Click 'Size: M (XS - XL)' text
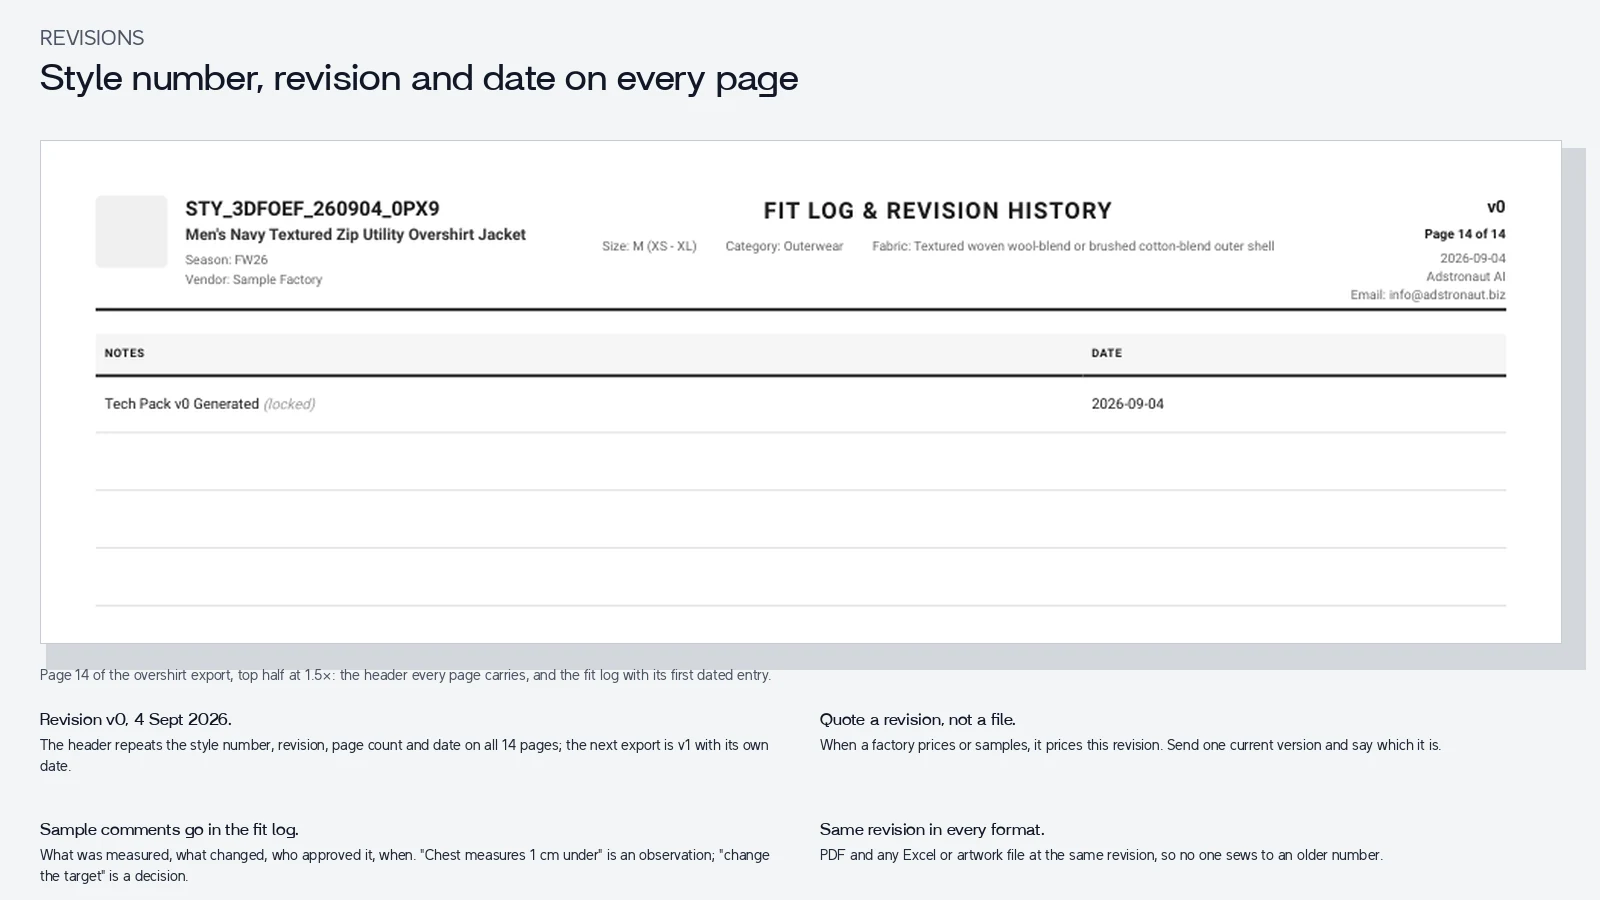The height and width of the screenshot is (900, 1600). tap(649, 246)
